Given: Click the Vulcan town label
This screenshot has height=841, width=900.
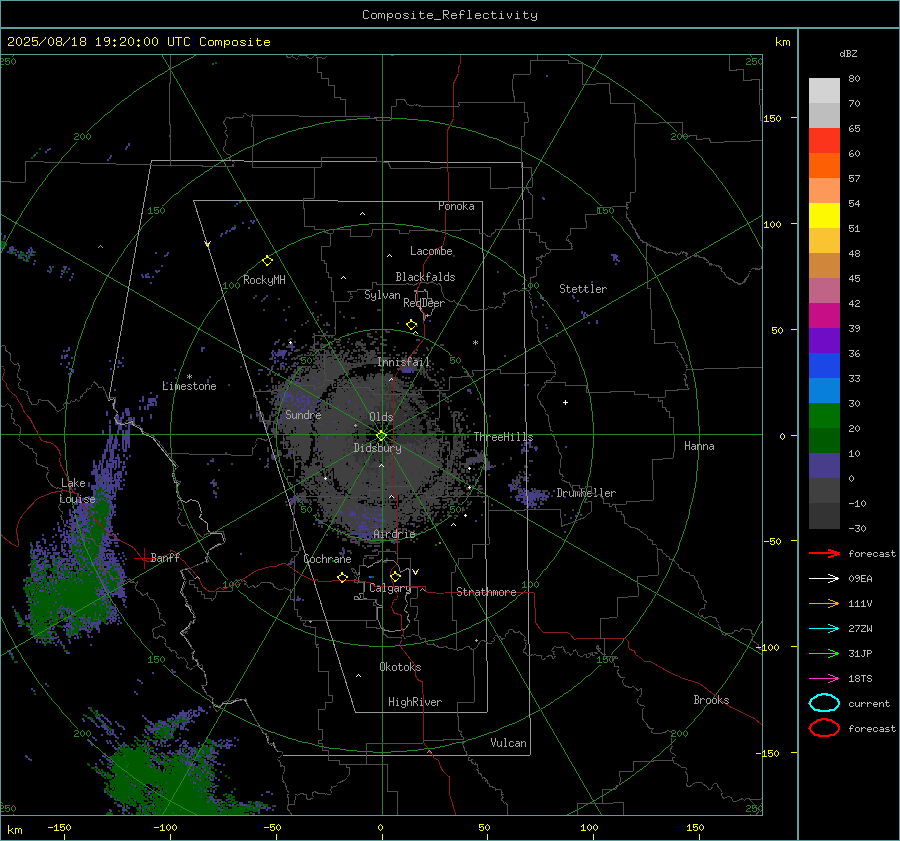Looking at the screenshot, I should tap(509, 743).
